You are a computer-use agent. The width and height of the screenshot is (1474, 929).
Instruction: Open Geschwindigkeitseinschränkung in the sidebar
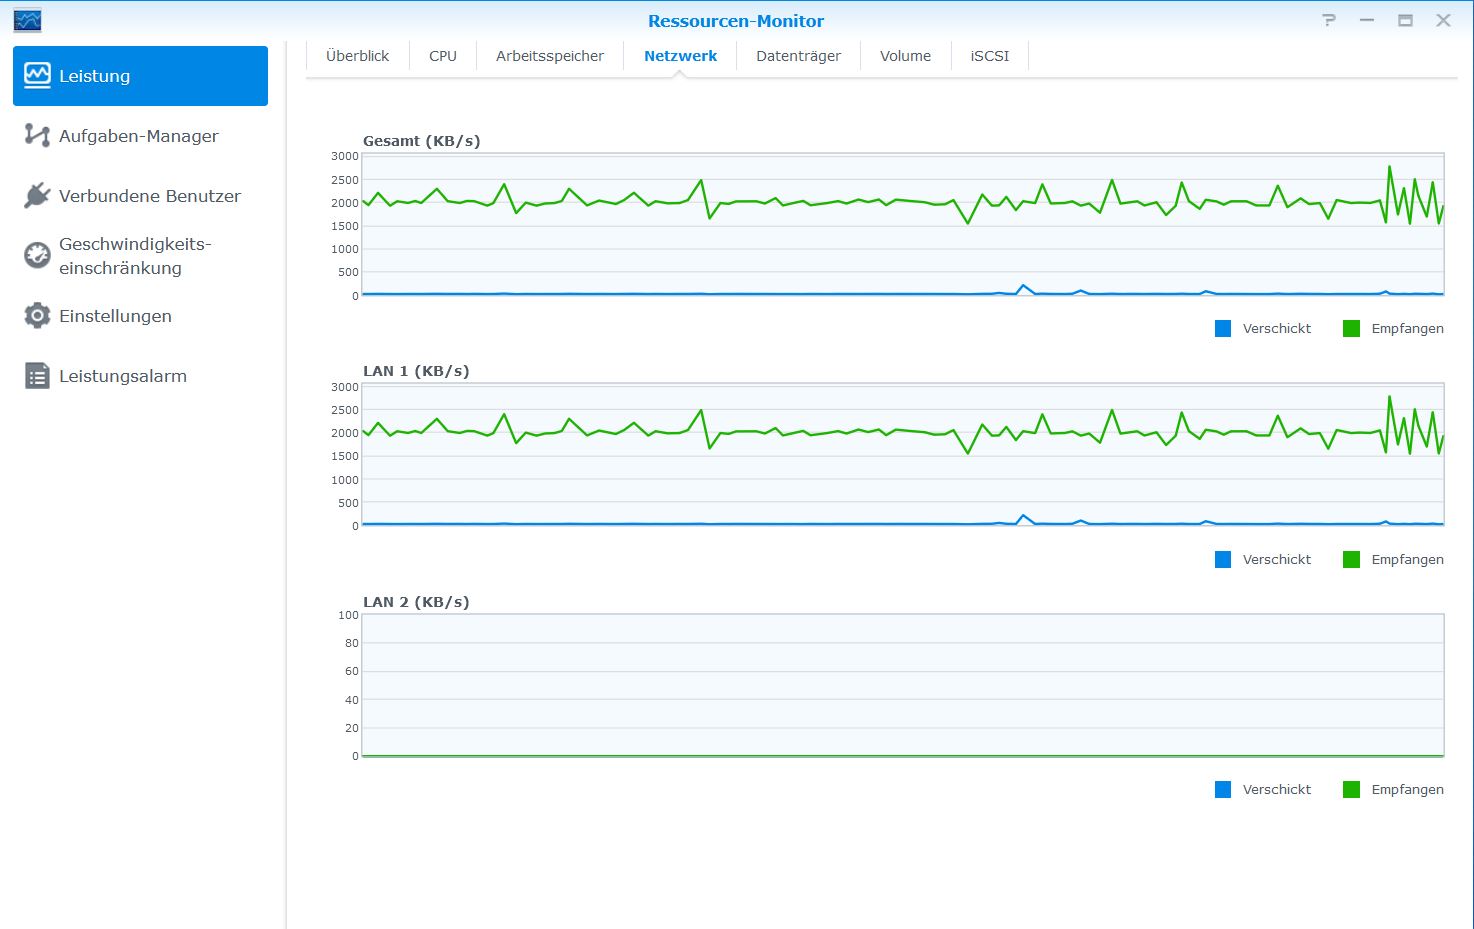[x=140, y=256]
